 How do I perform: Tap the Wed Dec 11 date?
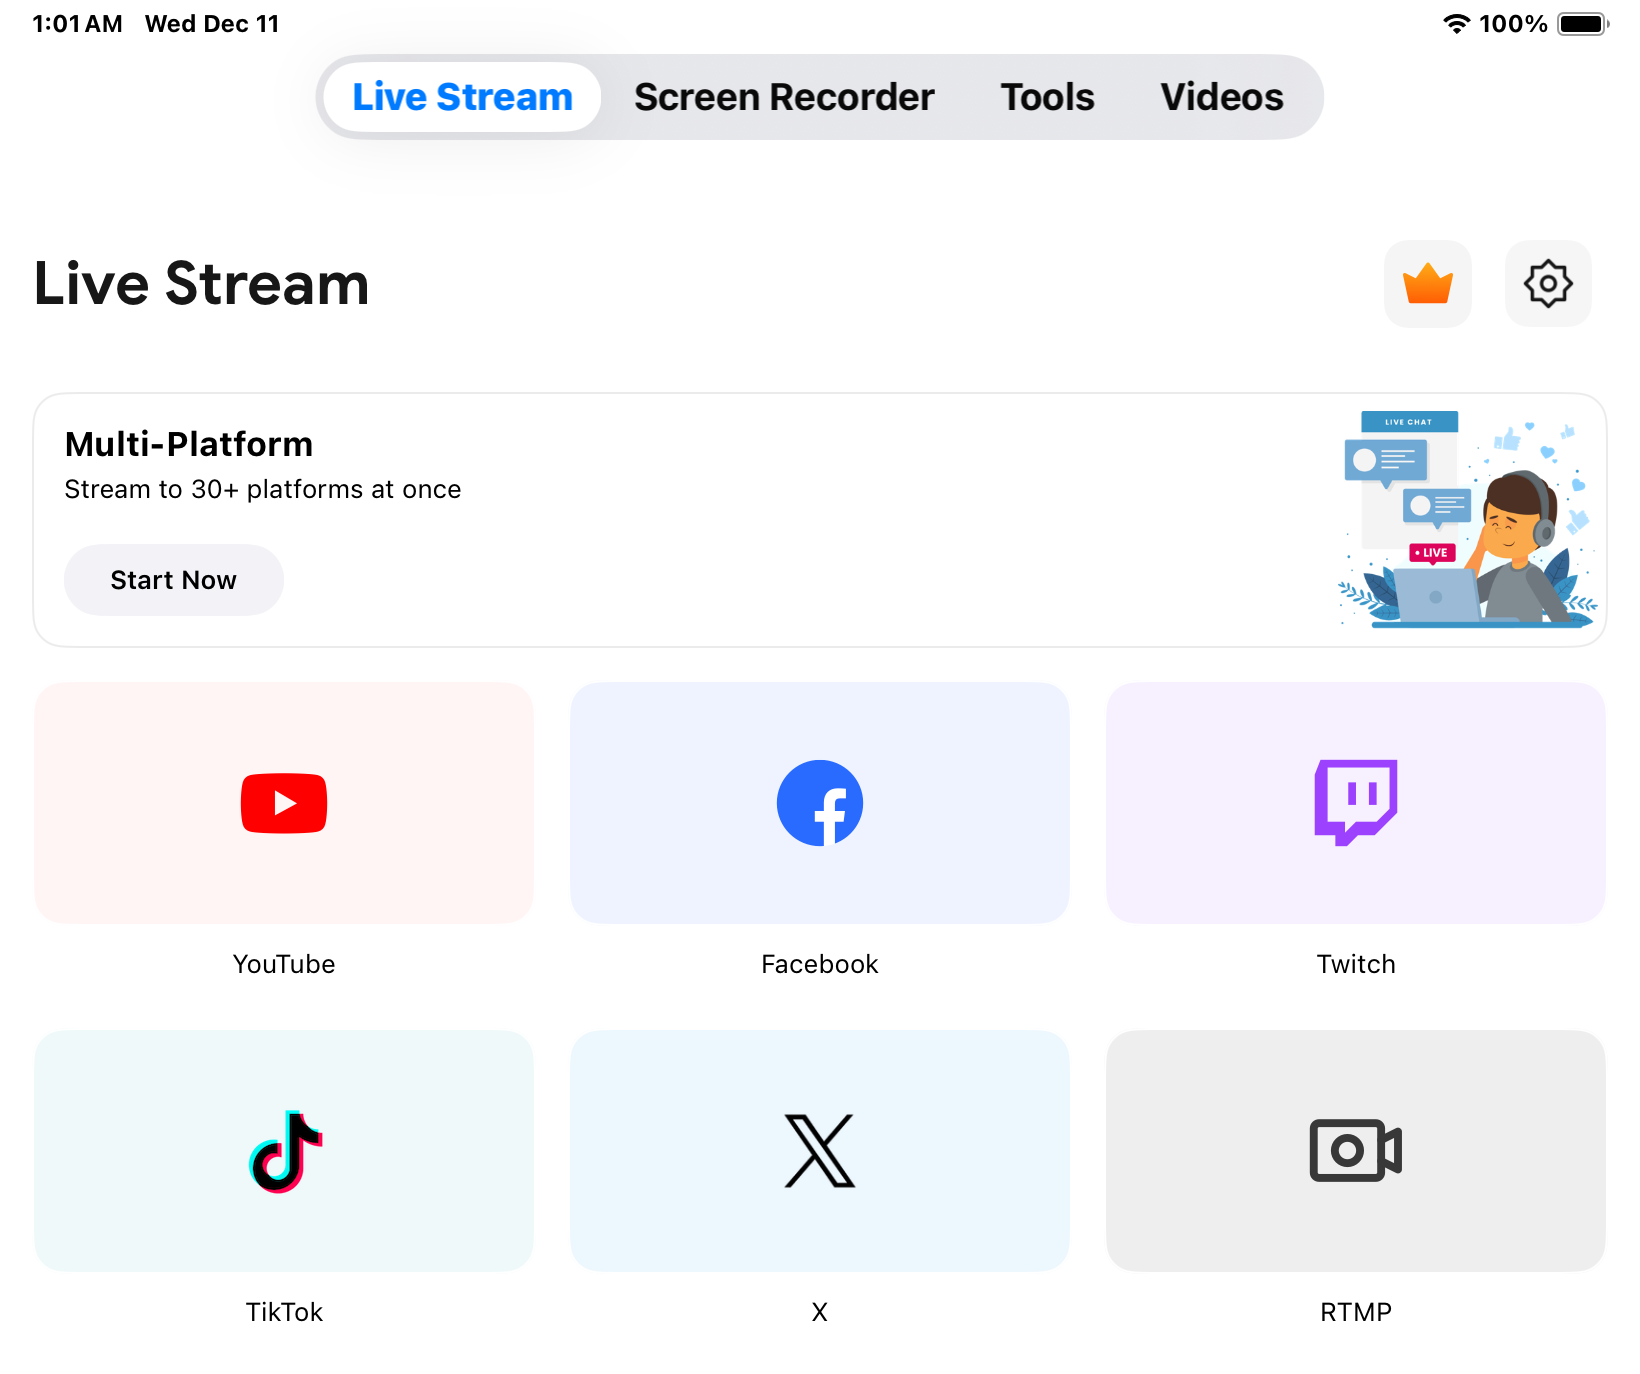[212, 24]
